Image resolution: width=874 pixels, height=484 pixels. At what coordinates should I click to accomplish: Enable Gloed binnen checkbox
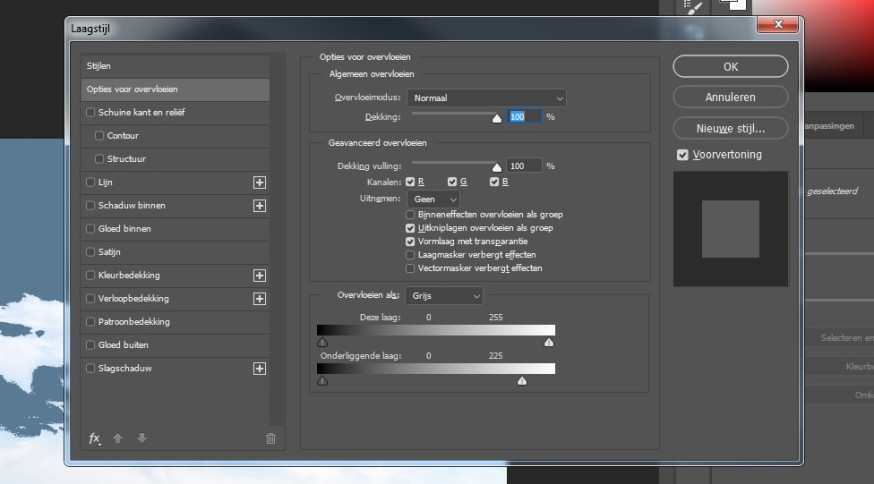(x=90, y=229)
